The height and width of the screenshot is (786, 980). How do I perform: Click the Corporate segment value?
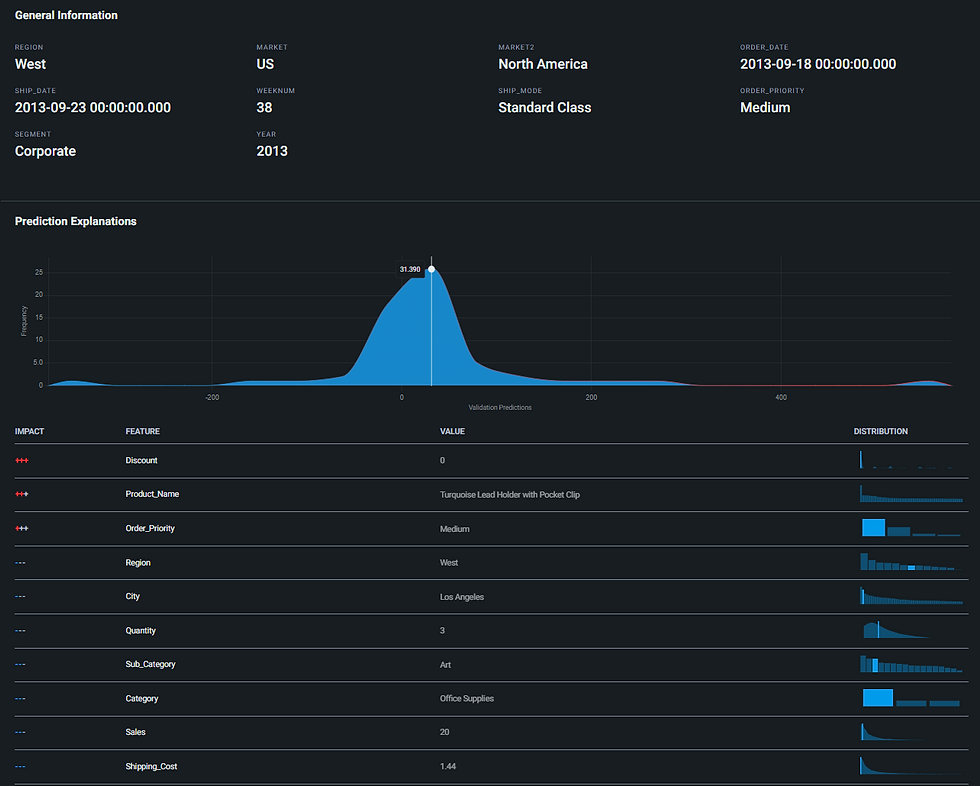coord(46,151)
